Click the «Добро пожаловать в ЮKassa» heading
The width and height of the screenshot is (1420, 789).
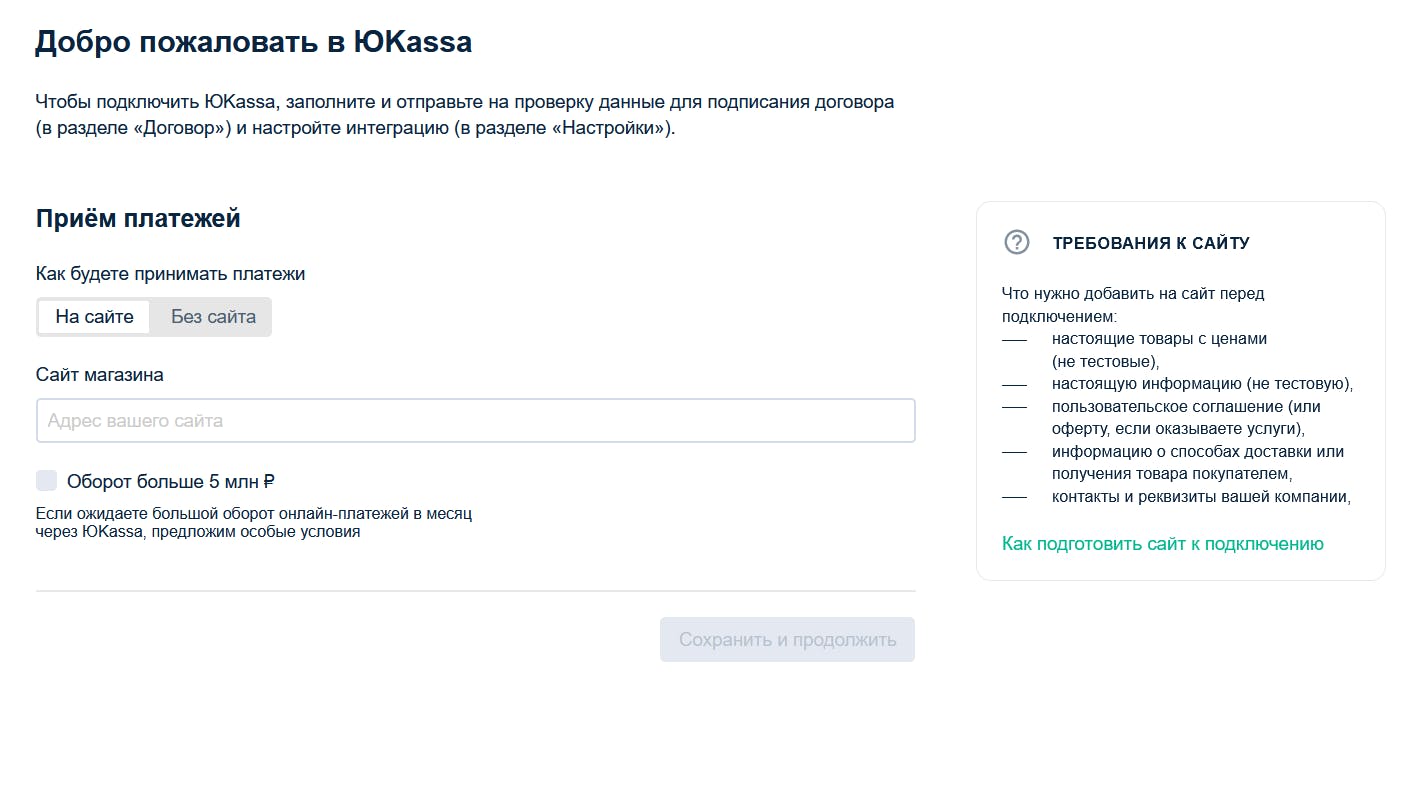[x=254, y=42]
